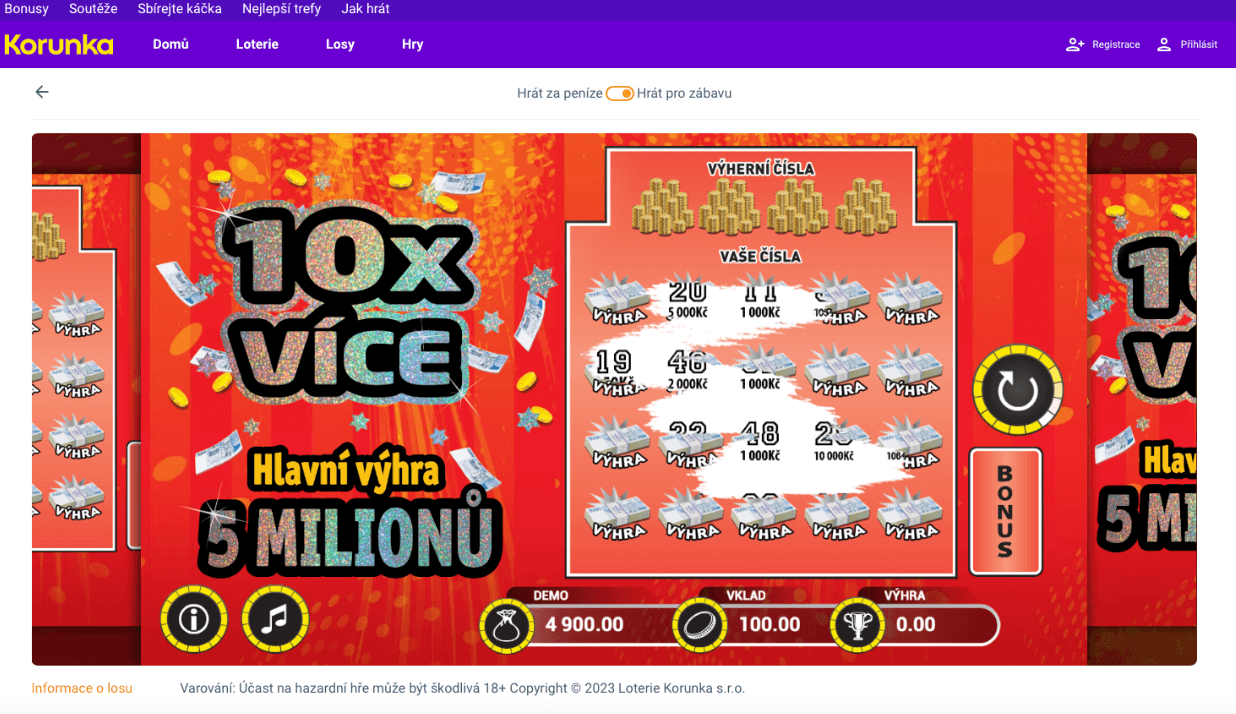Mute the game music note icon
Screen dimensions: 1236x714
coord(275,619)
